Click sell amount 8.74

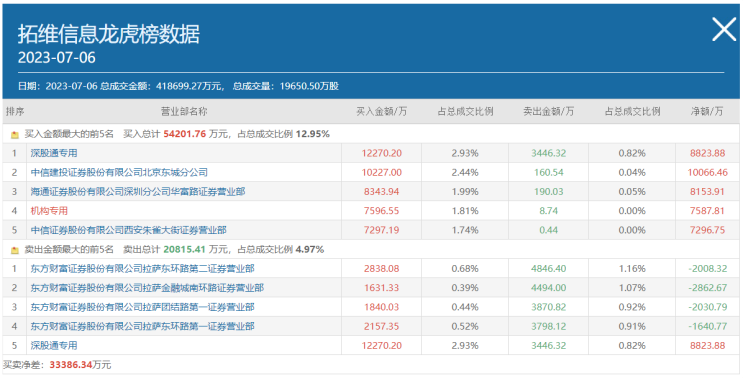[549, 211]
